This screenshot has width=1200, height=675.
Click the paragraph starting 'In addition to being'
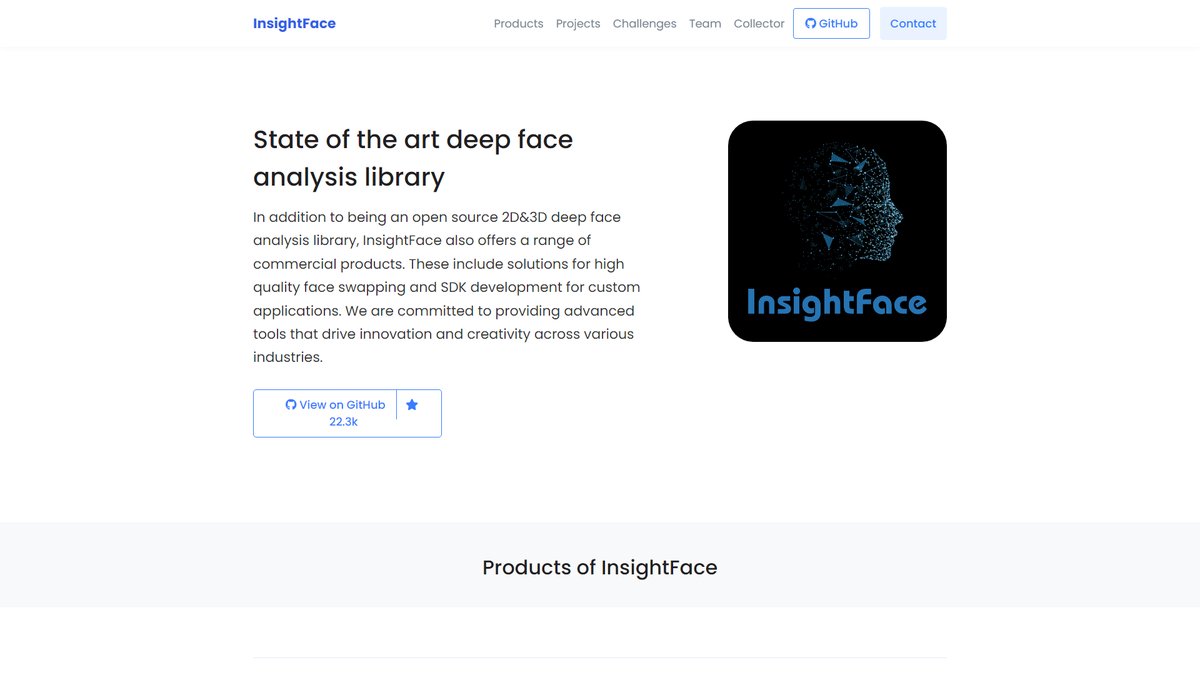click(x=447, y=287)
